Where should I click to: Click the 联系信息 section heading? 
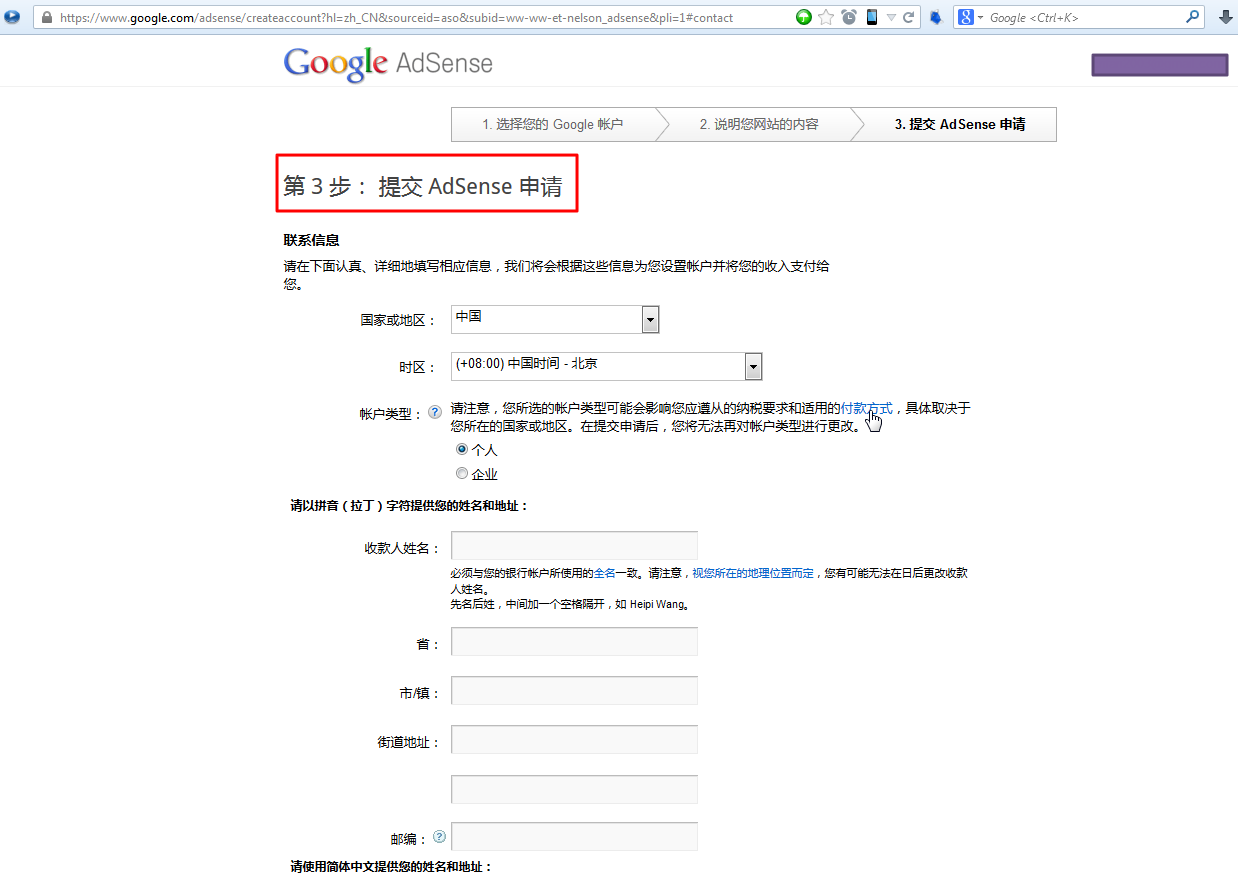click(x=311, y=240)
